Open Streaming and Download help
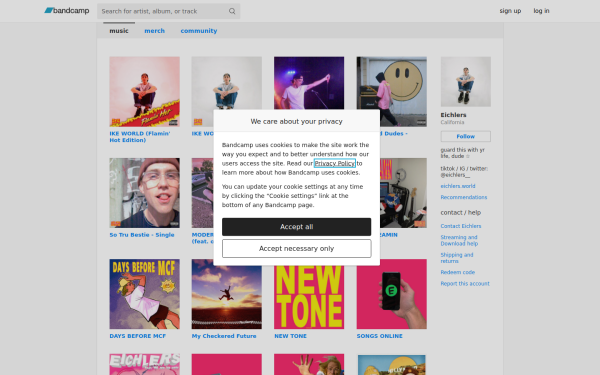The height and width of the screenshot is (375, 600). tap(459, 240)
